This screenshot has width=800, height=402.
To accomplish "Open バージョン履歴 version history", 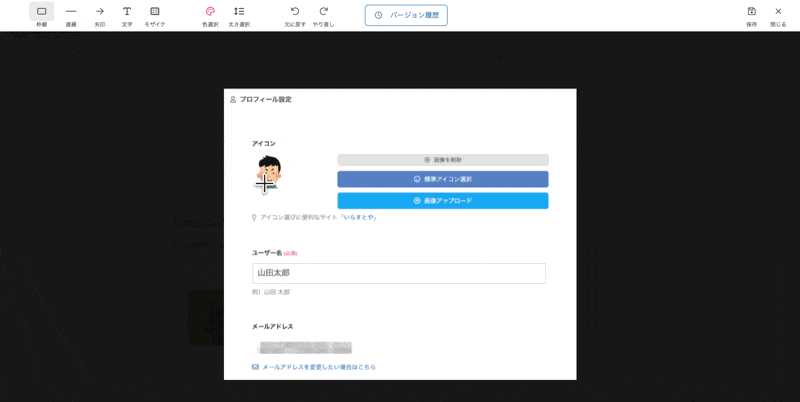I will pos(406,15).
